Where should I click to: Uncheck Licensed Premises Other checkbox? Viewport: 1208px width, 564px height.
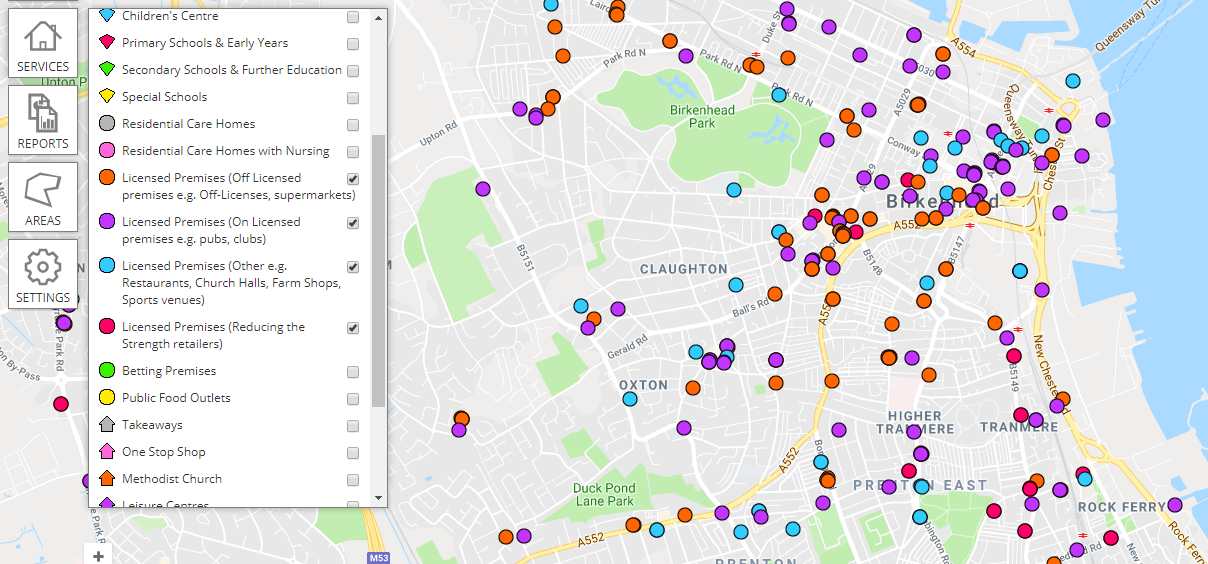coord(353,267)
